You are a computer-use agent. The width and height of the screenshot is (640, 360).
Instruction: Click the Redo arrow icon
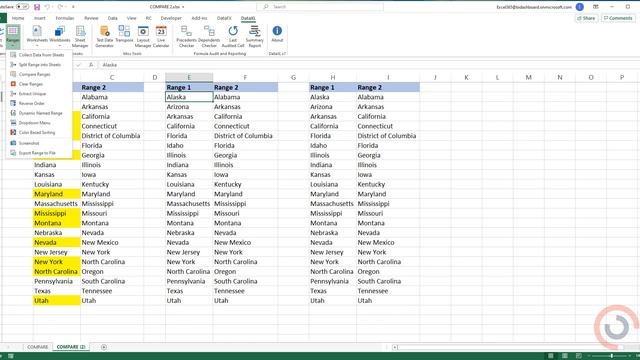[x=60, y=7]
